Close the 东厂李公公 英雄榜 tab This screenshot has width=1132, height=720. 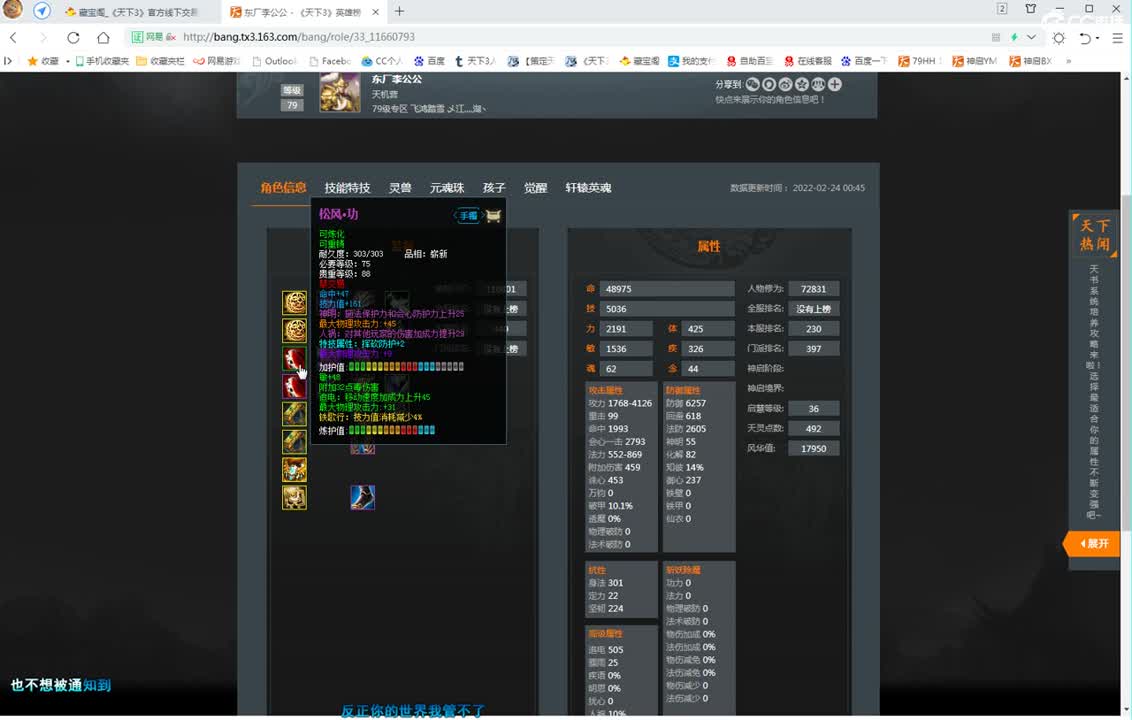375,12
